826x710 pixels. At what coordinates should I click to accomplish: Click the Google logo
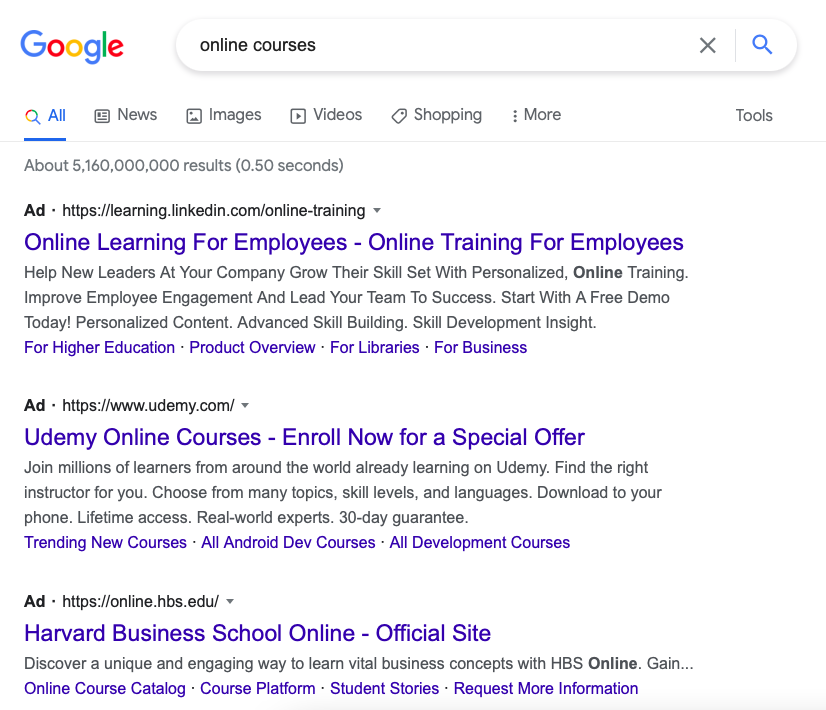72,45
